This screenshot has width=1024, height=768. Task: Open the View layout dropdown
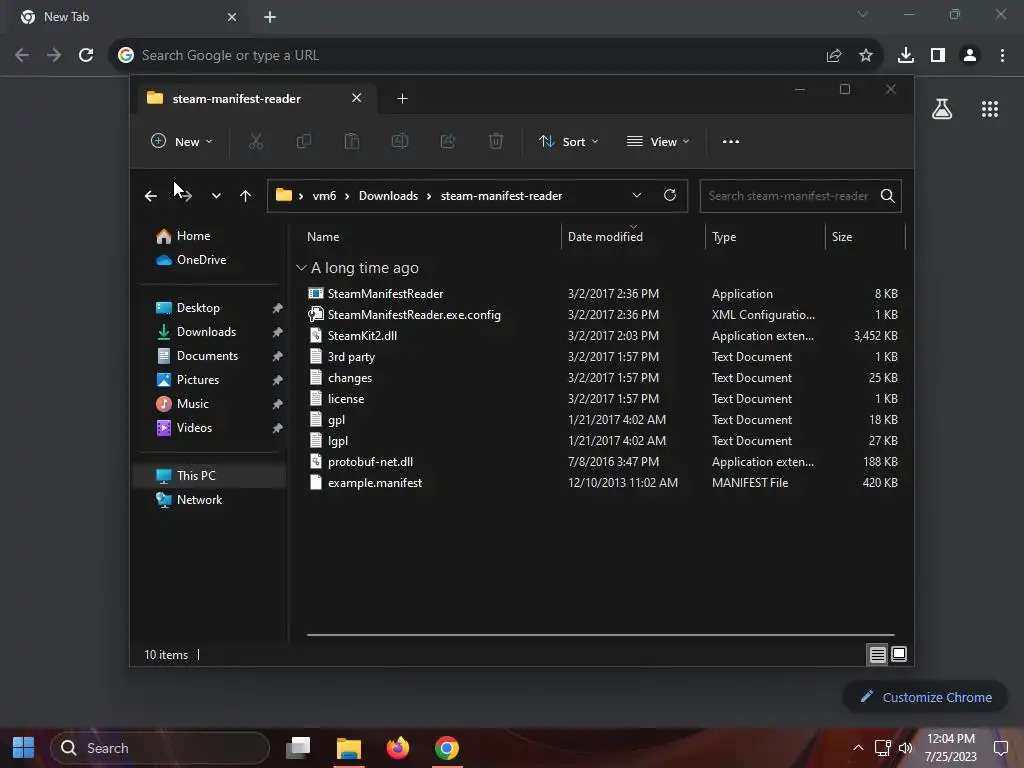tap(658, 141)
